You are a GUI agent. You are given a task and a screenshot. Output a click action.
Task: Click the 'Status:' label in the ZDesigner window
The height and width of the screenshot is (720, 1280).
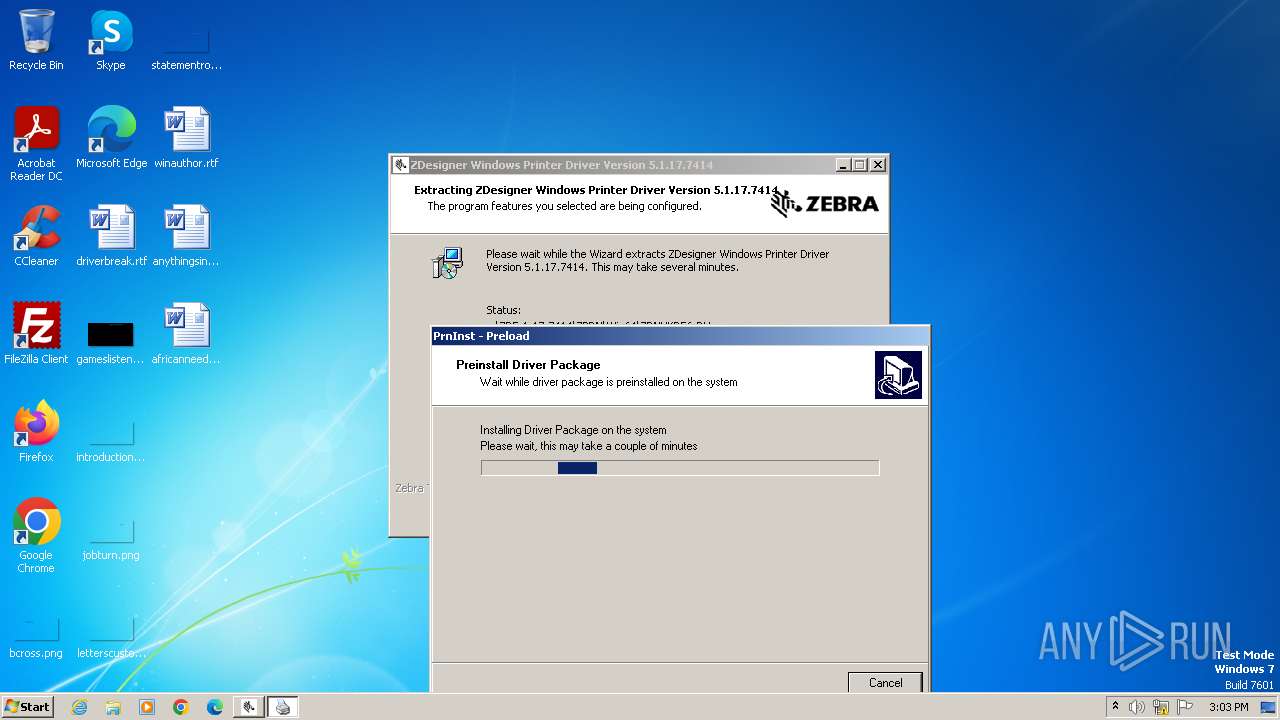503,310
